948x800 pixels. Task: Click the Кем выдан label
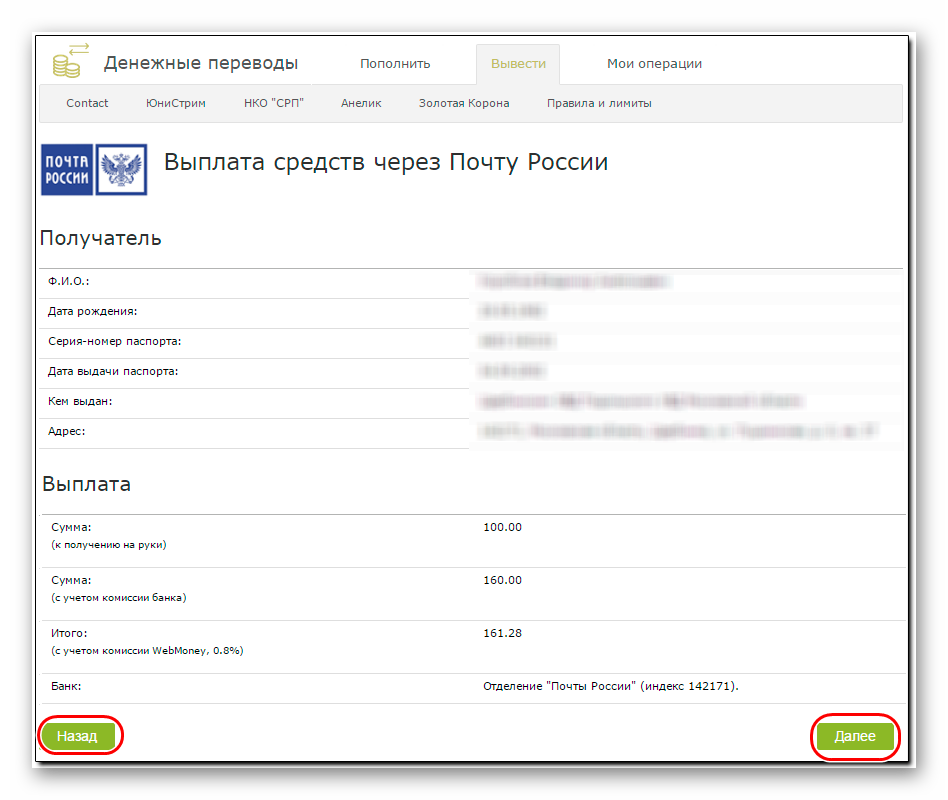pos(80,402)
